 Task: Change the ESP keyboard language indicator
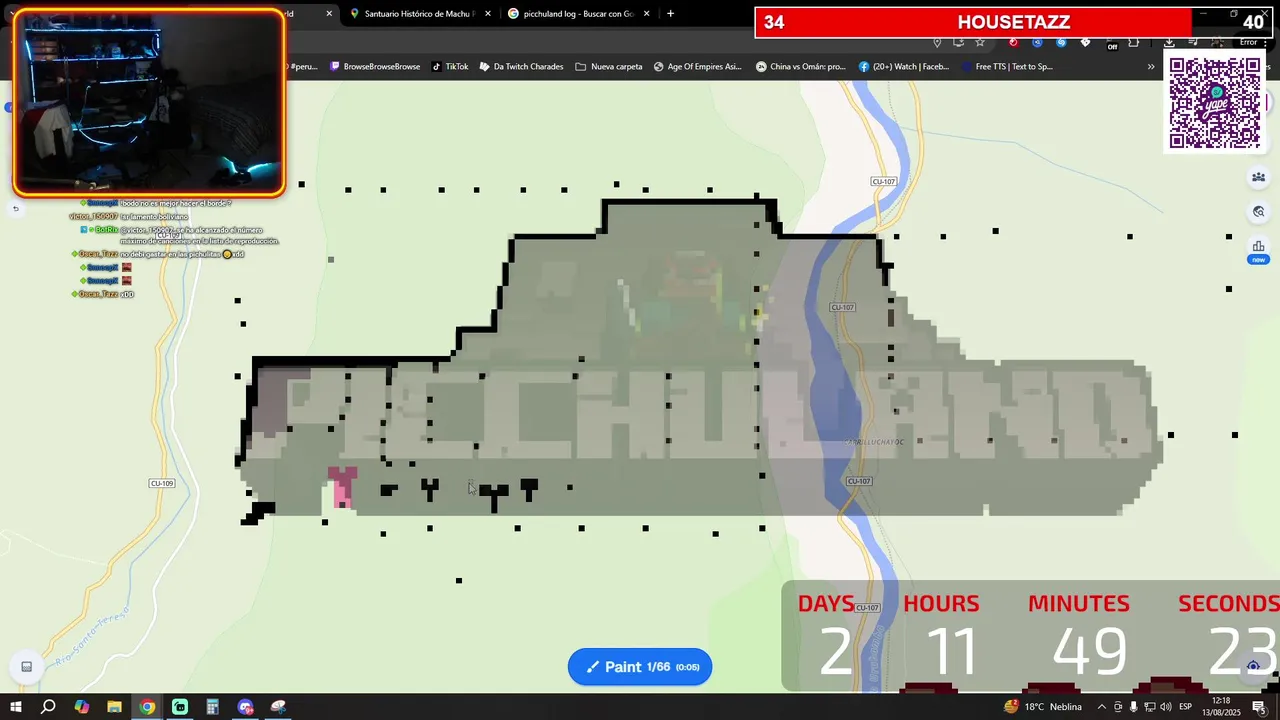tap(1185, 707)
